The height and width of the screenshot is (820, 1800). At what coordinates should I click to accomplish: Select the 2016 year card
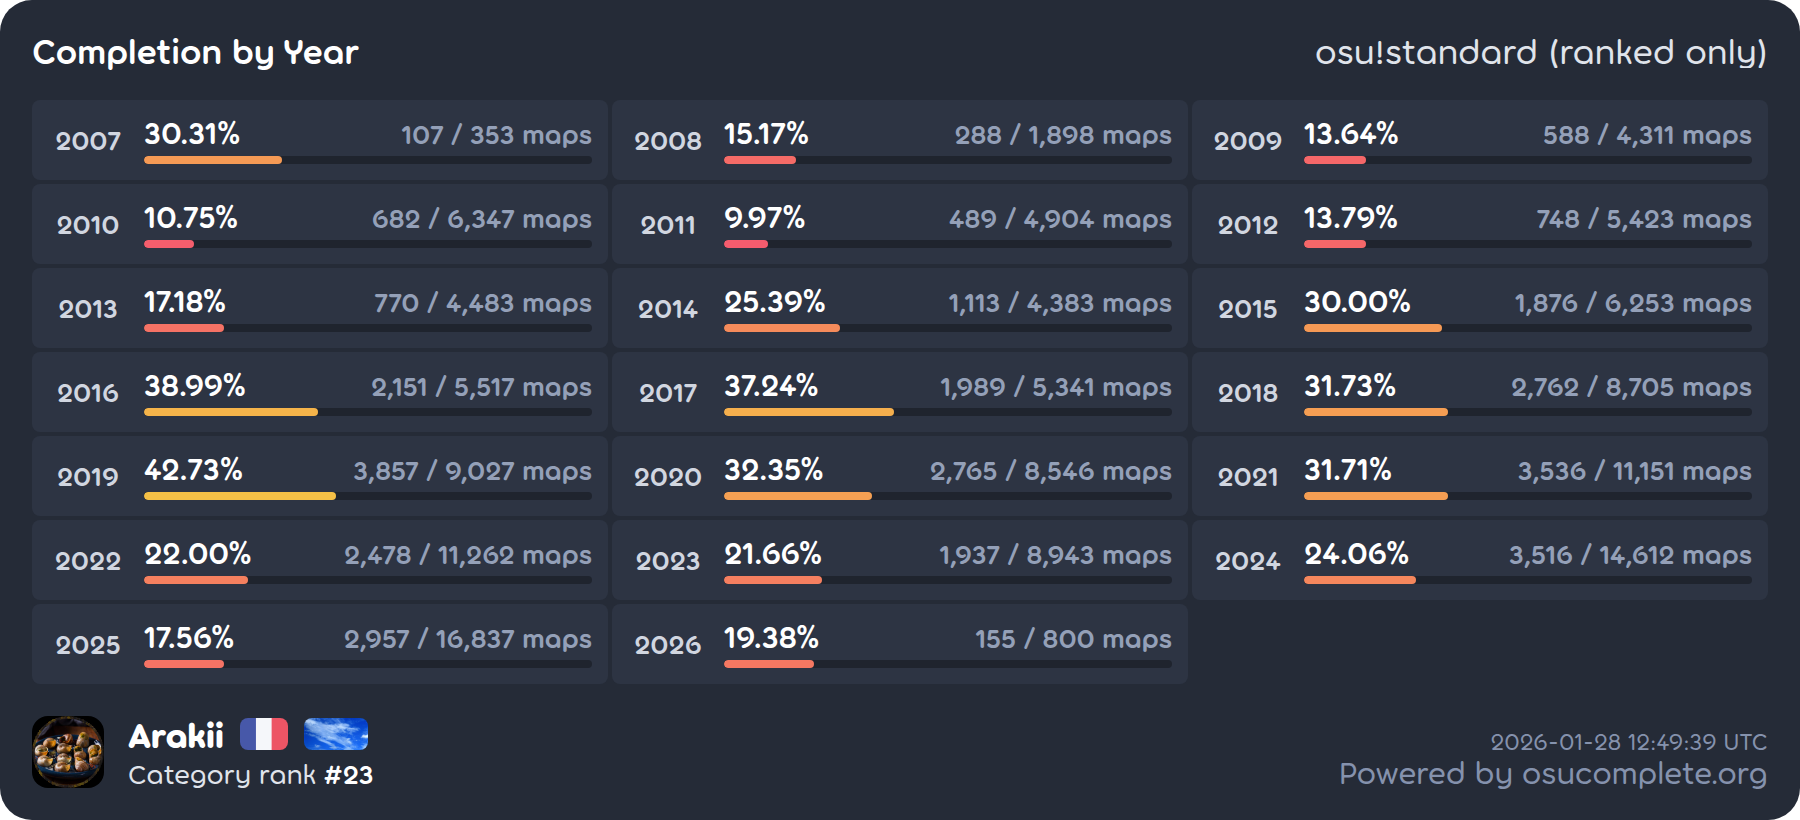320,392
